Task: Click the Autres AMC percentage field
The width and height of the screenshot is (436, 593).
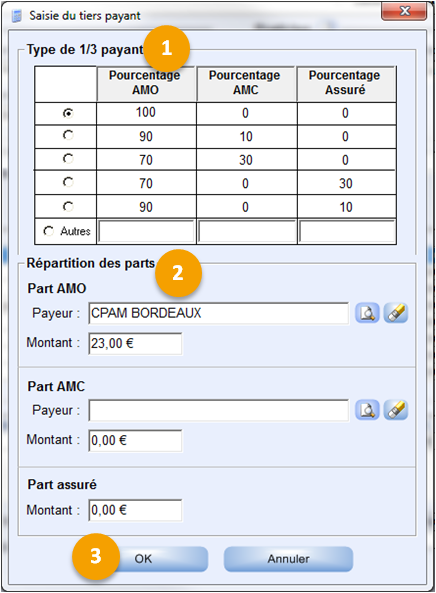Action: click(x=247, y=231)
